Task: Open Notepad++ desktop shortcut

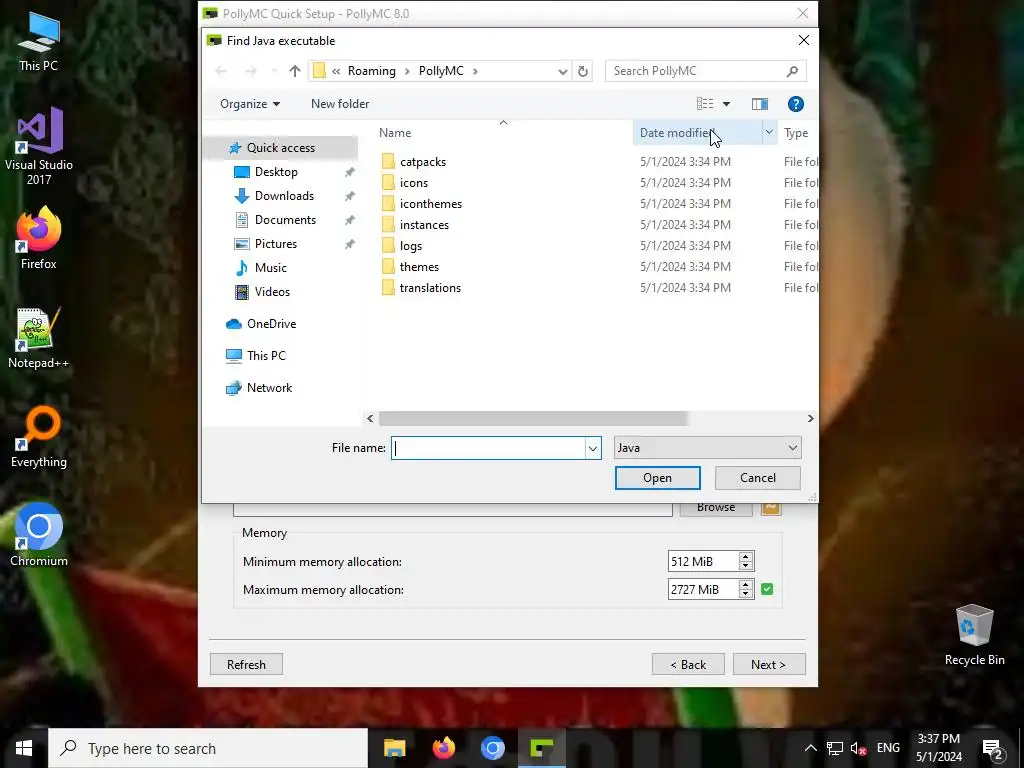Action: pyautogui.click(x=39, y=338)
